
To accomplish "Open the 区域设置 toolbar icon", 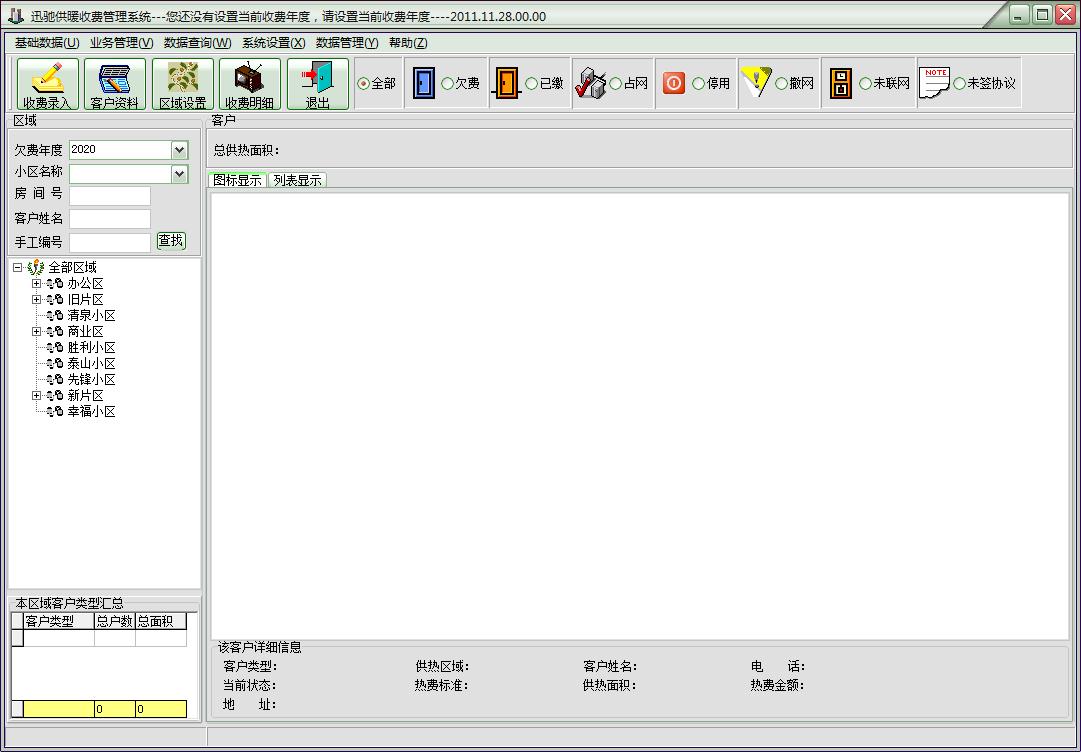I will pyautogui.click(x=183, y=83).
